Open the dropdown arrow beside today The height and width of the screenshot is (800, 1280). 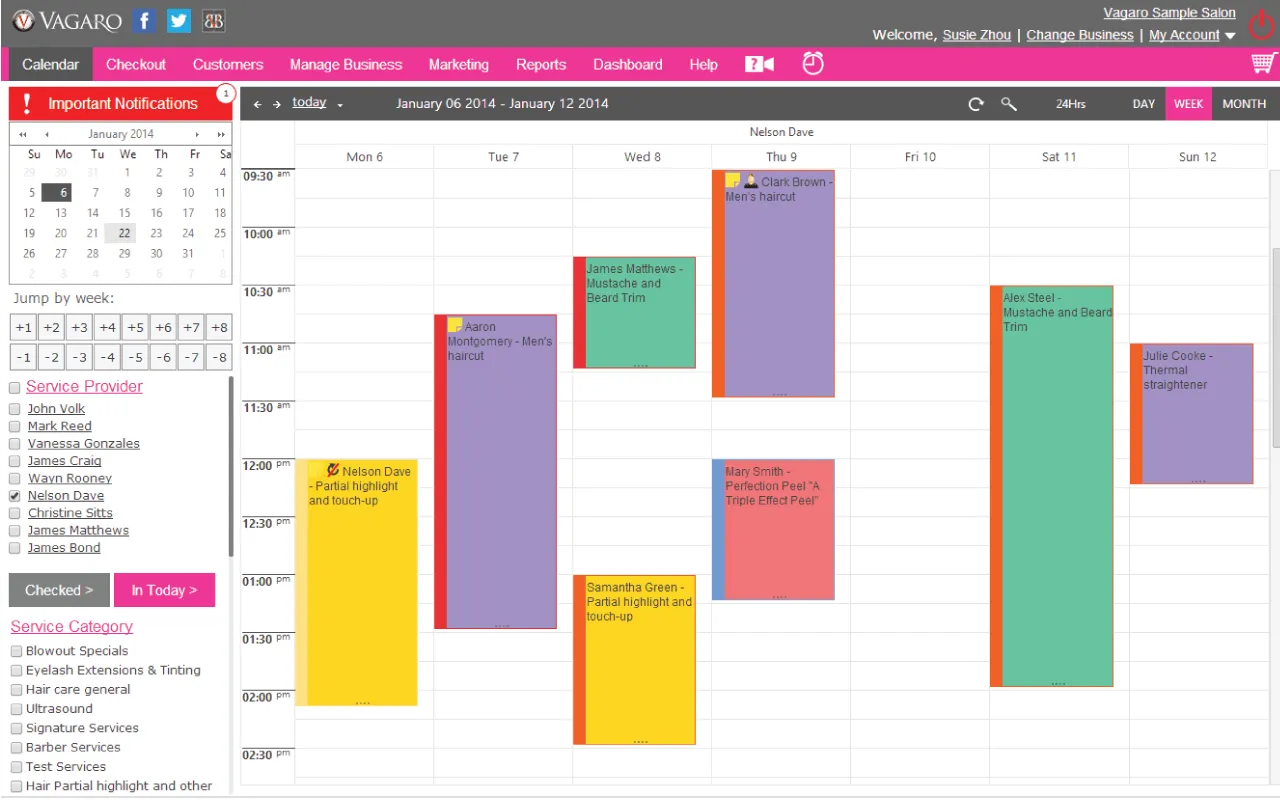[340, 105]
